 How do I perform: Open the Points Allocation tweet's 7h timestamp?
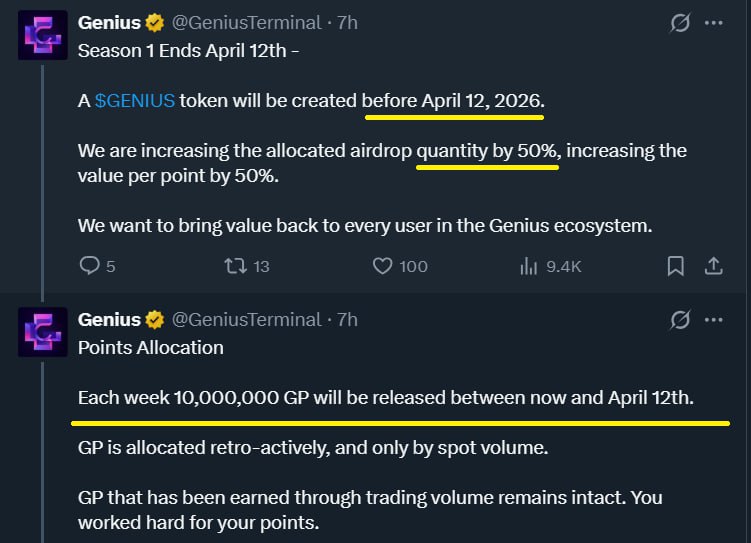tap(347, 320)
